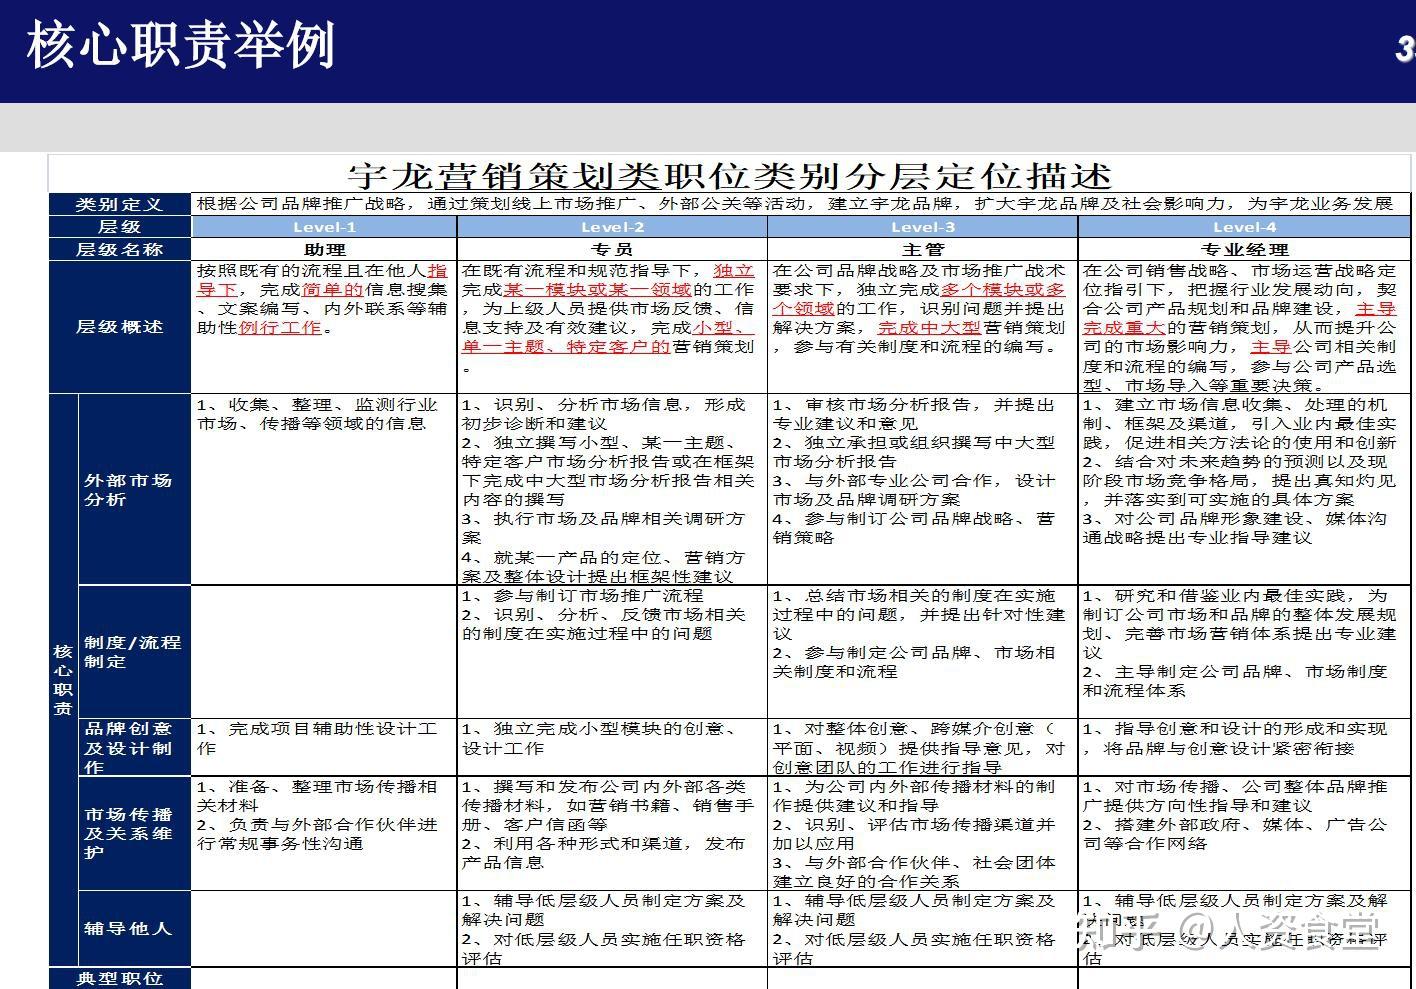The width and height of the screenshot is (1416, 989).
Task: Click the 层级 row header
Action: point(120,227)
